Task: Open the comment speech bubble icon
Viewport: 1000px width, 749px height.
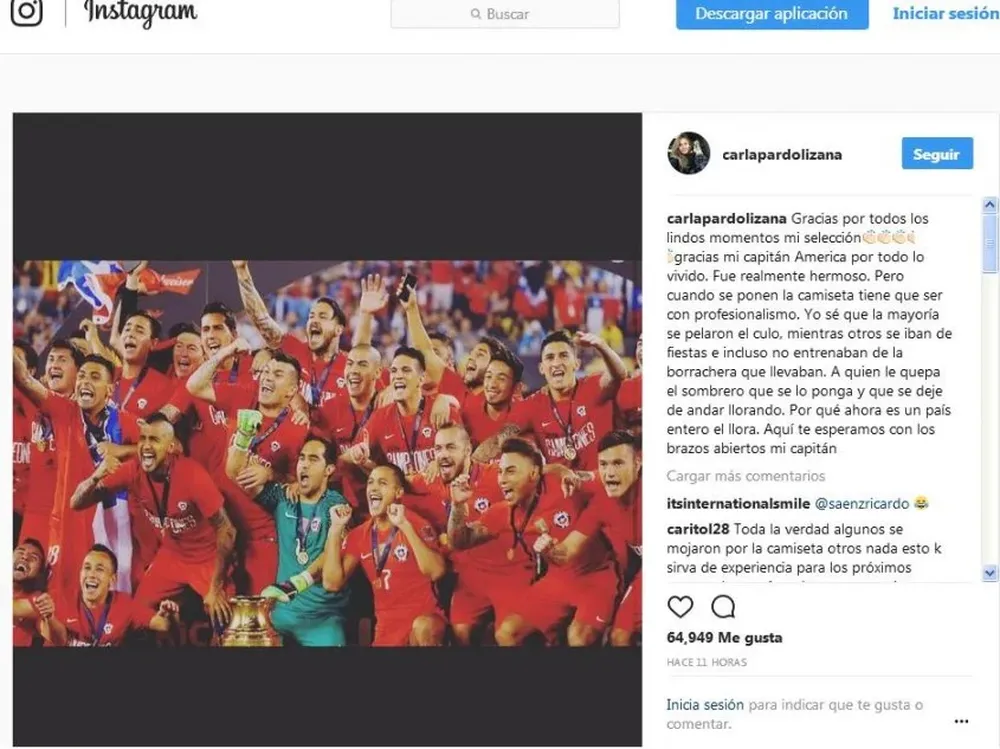Action: click(x=723, y=607)
